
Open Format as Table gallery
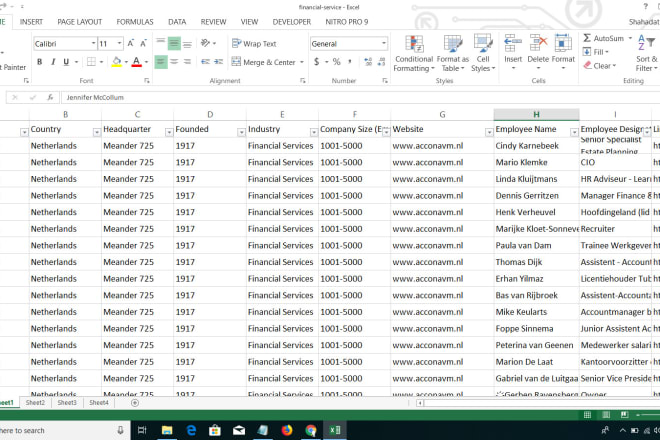(x=453, y=53)
